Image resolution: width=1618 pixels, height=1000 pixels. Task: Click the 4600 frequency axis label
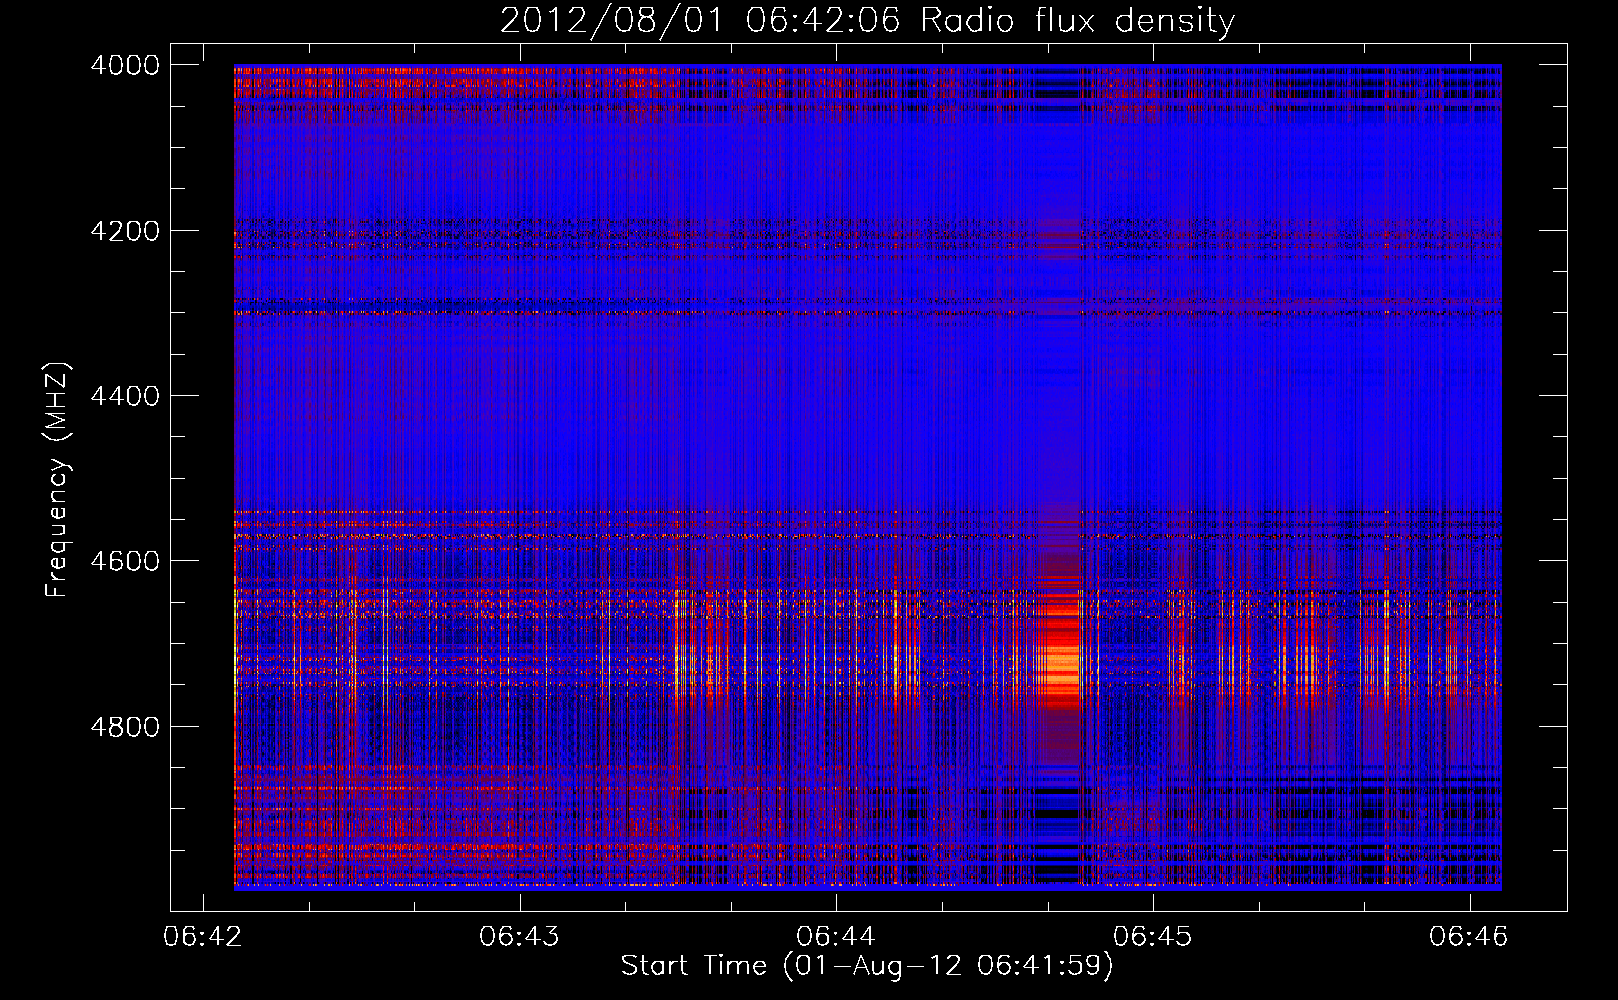point(125,561)
